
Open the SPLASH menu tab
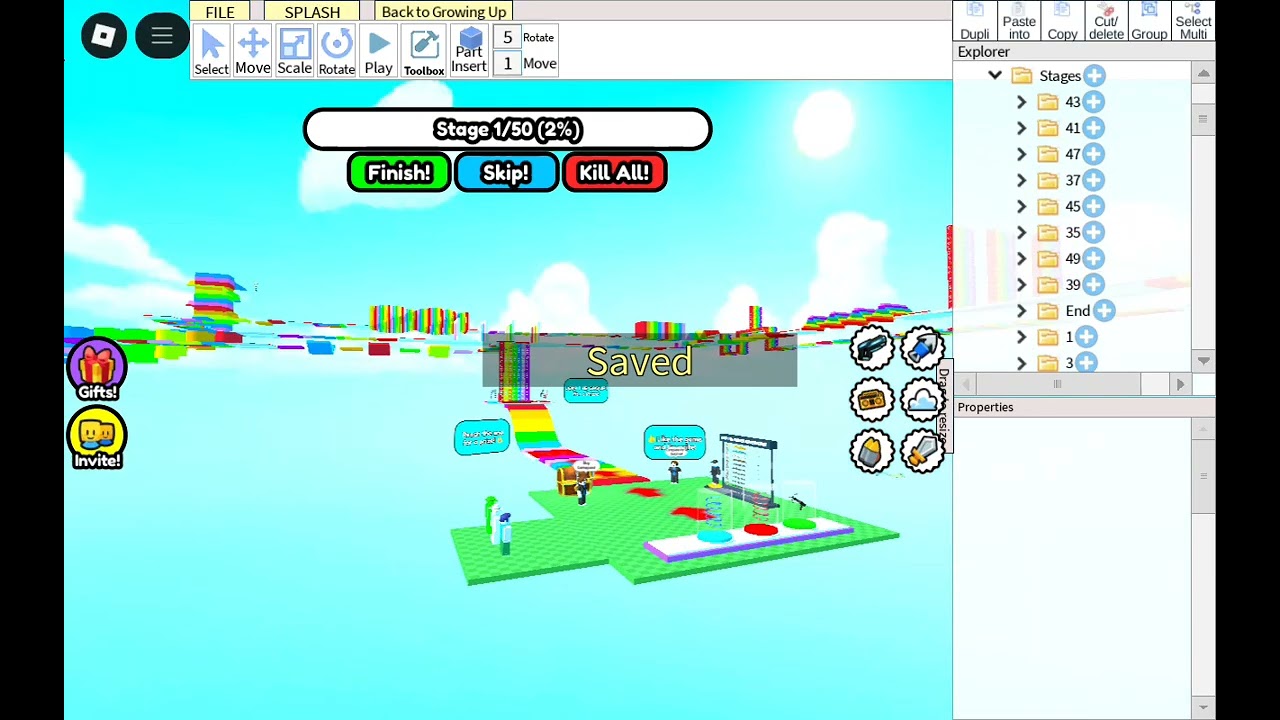pyautogui.click(x=312, y=12)
